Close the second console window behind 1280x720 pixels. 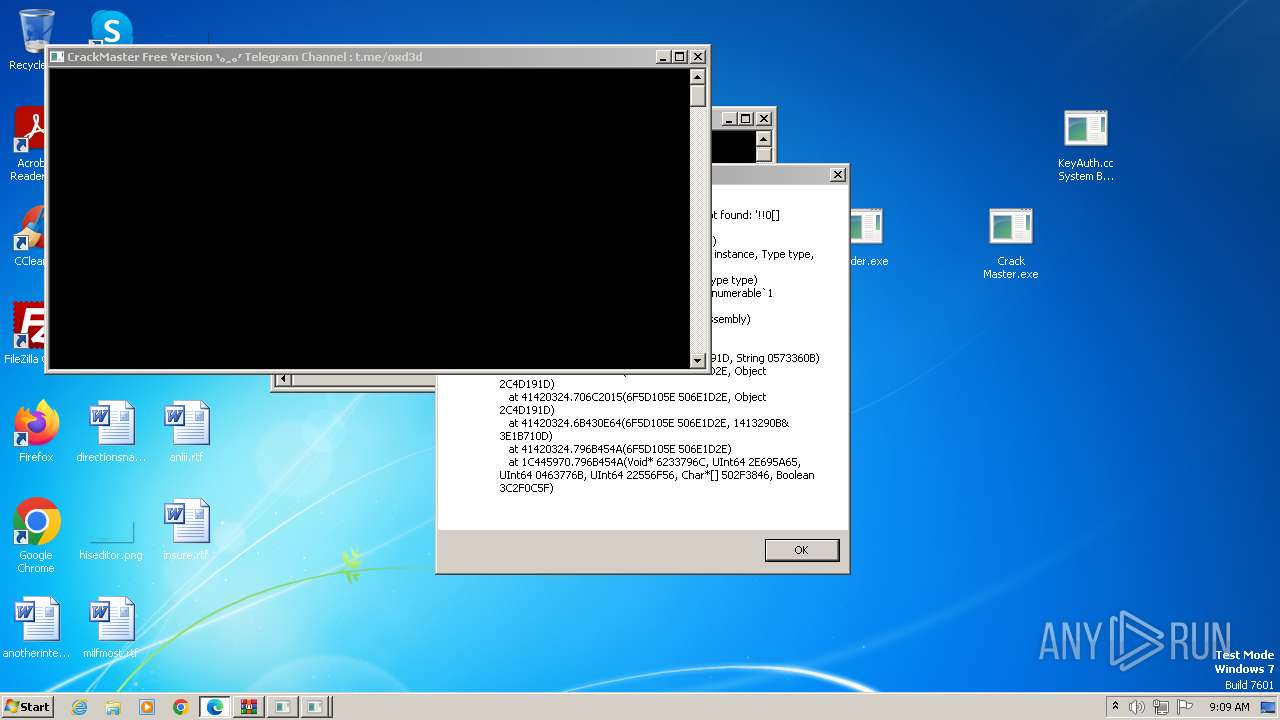(763, 119)
